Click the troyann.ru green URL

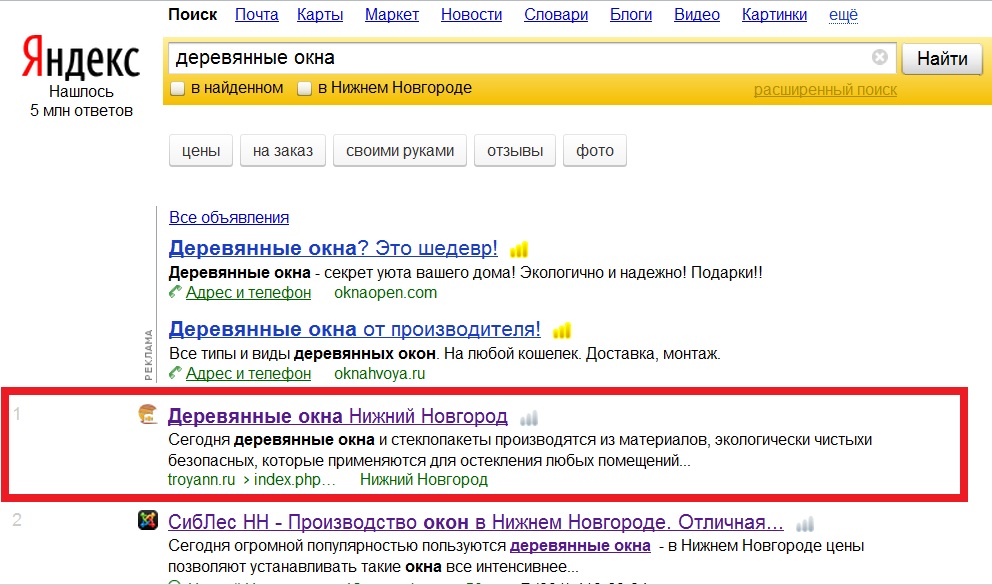click(x=201, y=479)
